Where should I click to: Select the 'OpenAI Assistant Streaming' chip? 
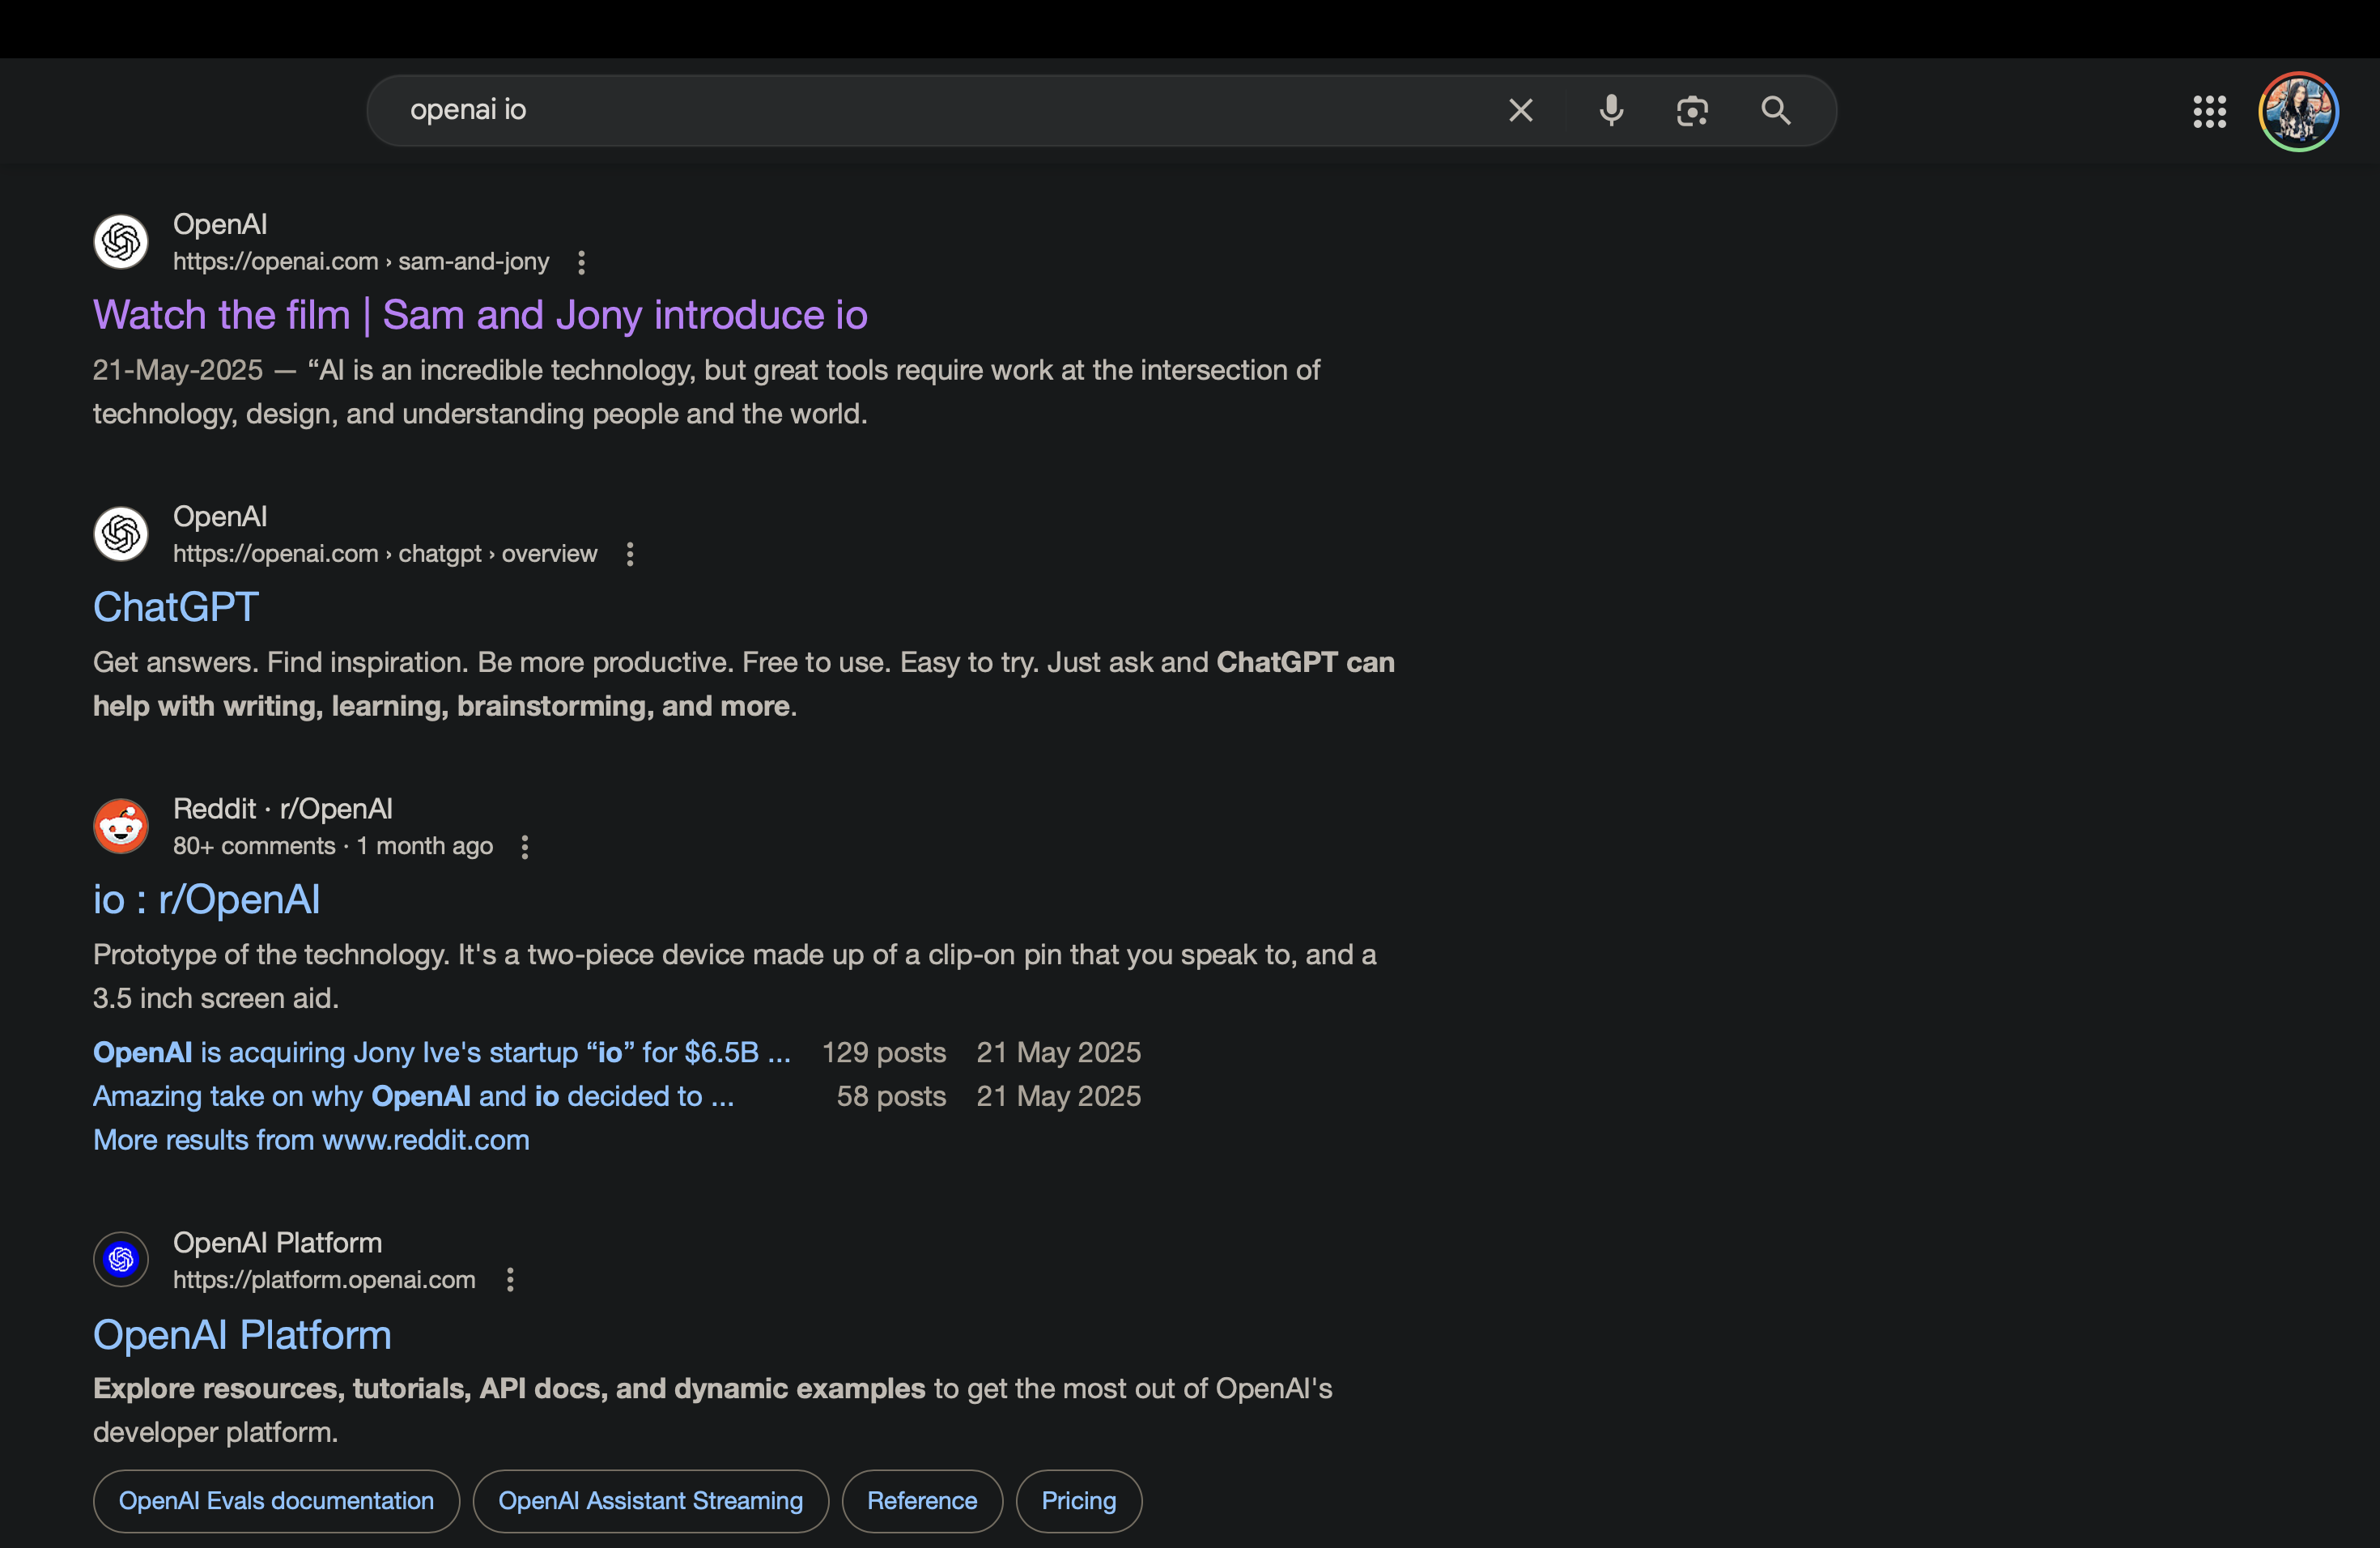(x=651, y=1501)
